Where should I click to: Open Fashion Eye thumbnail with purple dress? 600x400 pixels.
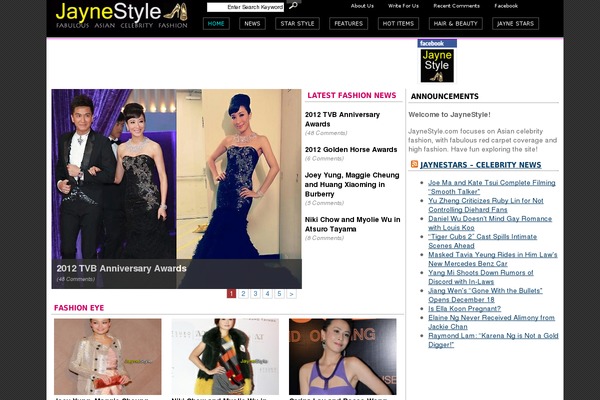(x=342, y=356)
